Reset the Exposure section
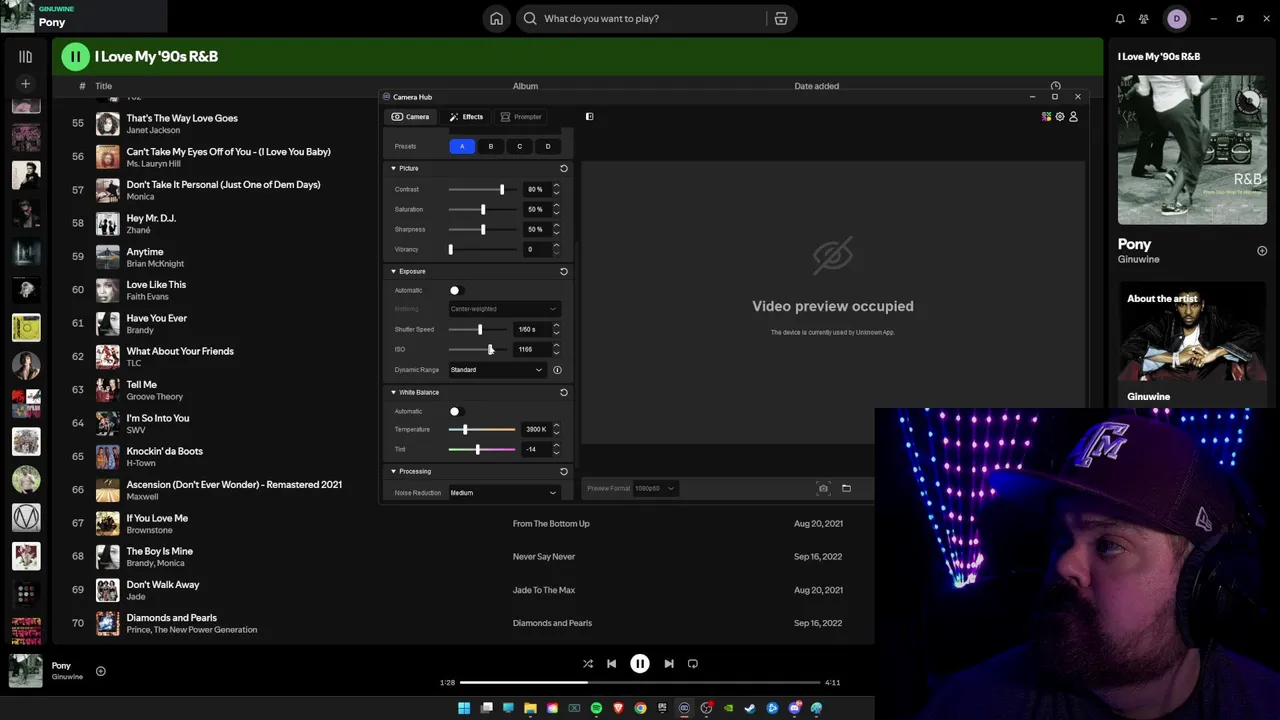Image resolution: width=1280 pixels, height=720 pixels. click(x=564, y=271)
